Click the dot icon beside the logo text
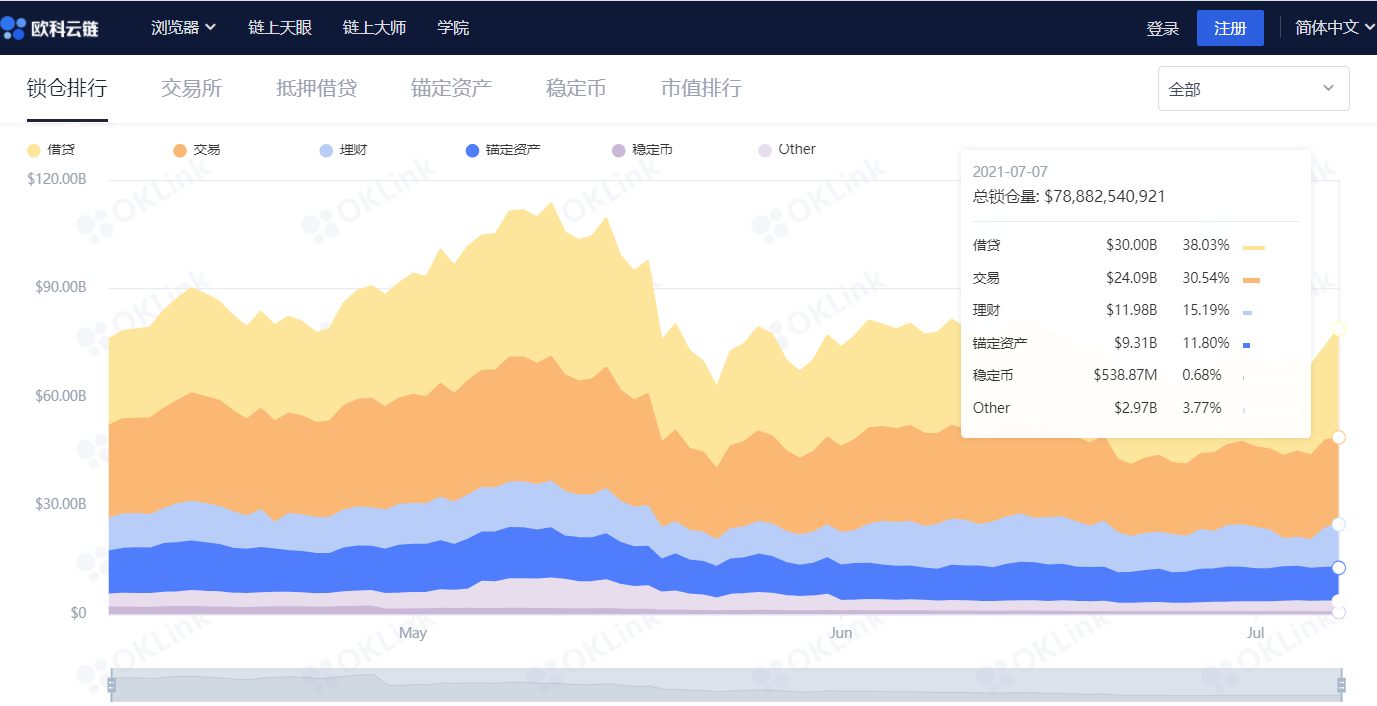1377x706 pixels. click(13, 27)
